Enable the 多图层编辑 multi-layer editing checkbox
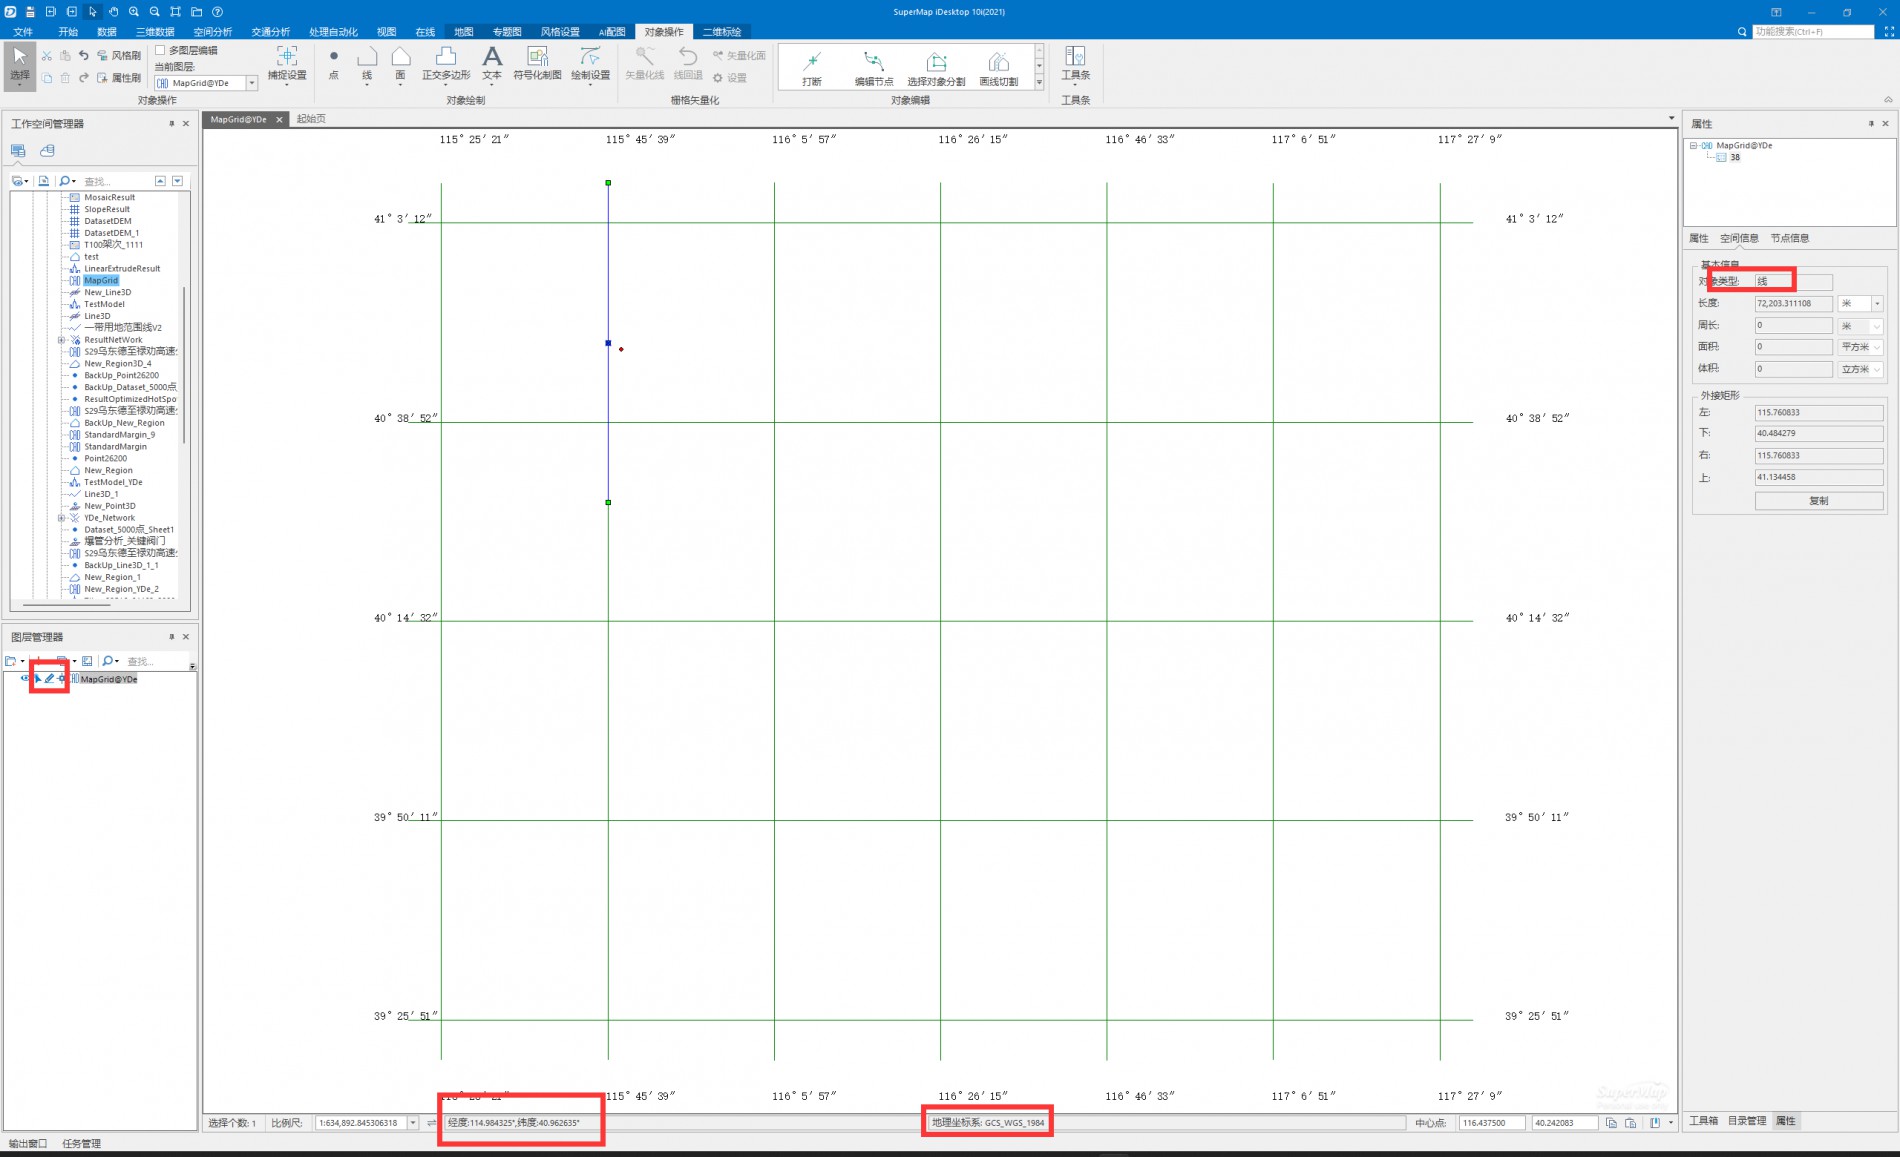This screenshot has height=1157, width=1900. pyautogui.click(x=160, y=50)
